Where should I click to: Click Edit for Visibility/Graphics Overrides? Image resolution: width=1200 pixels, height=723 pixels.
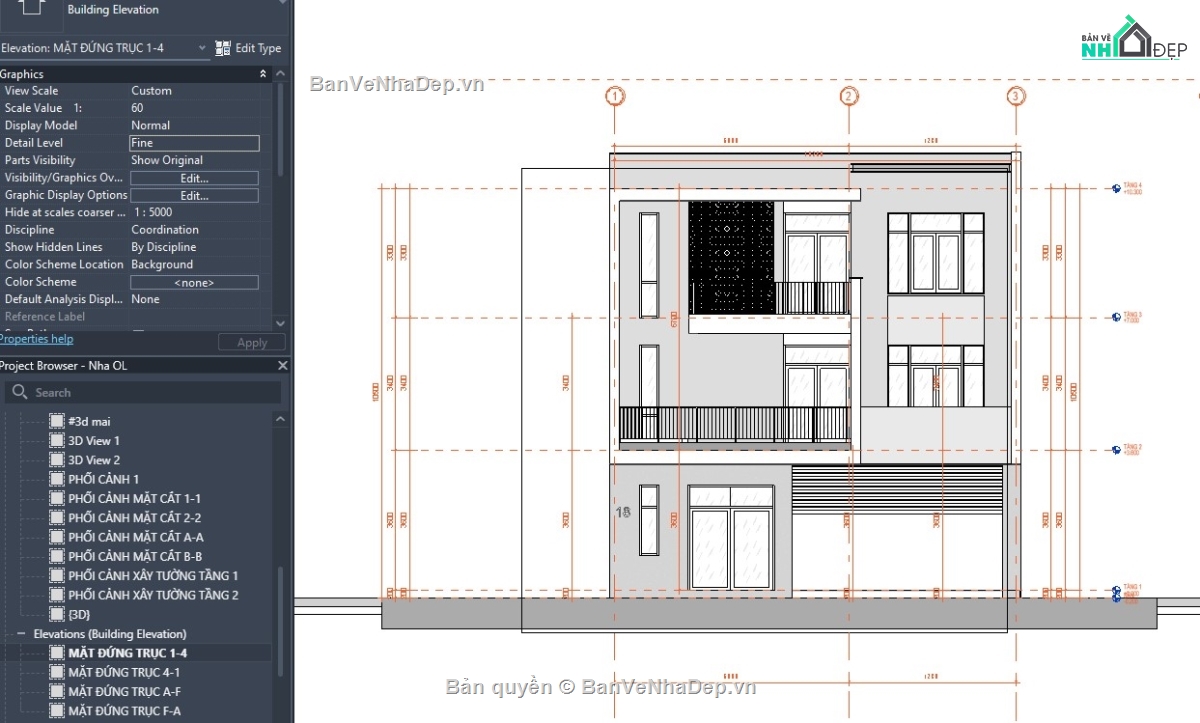tap(194, 177)
